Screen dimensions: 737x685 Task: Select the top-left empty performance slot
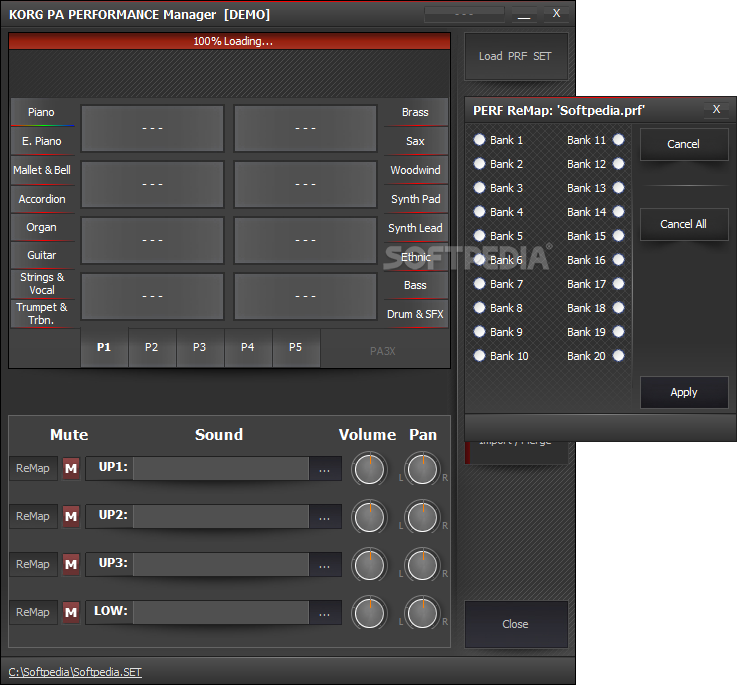click(x=152, y=128)
